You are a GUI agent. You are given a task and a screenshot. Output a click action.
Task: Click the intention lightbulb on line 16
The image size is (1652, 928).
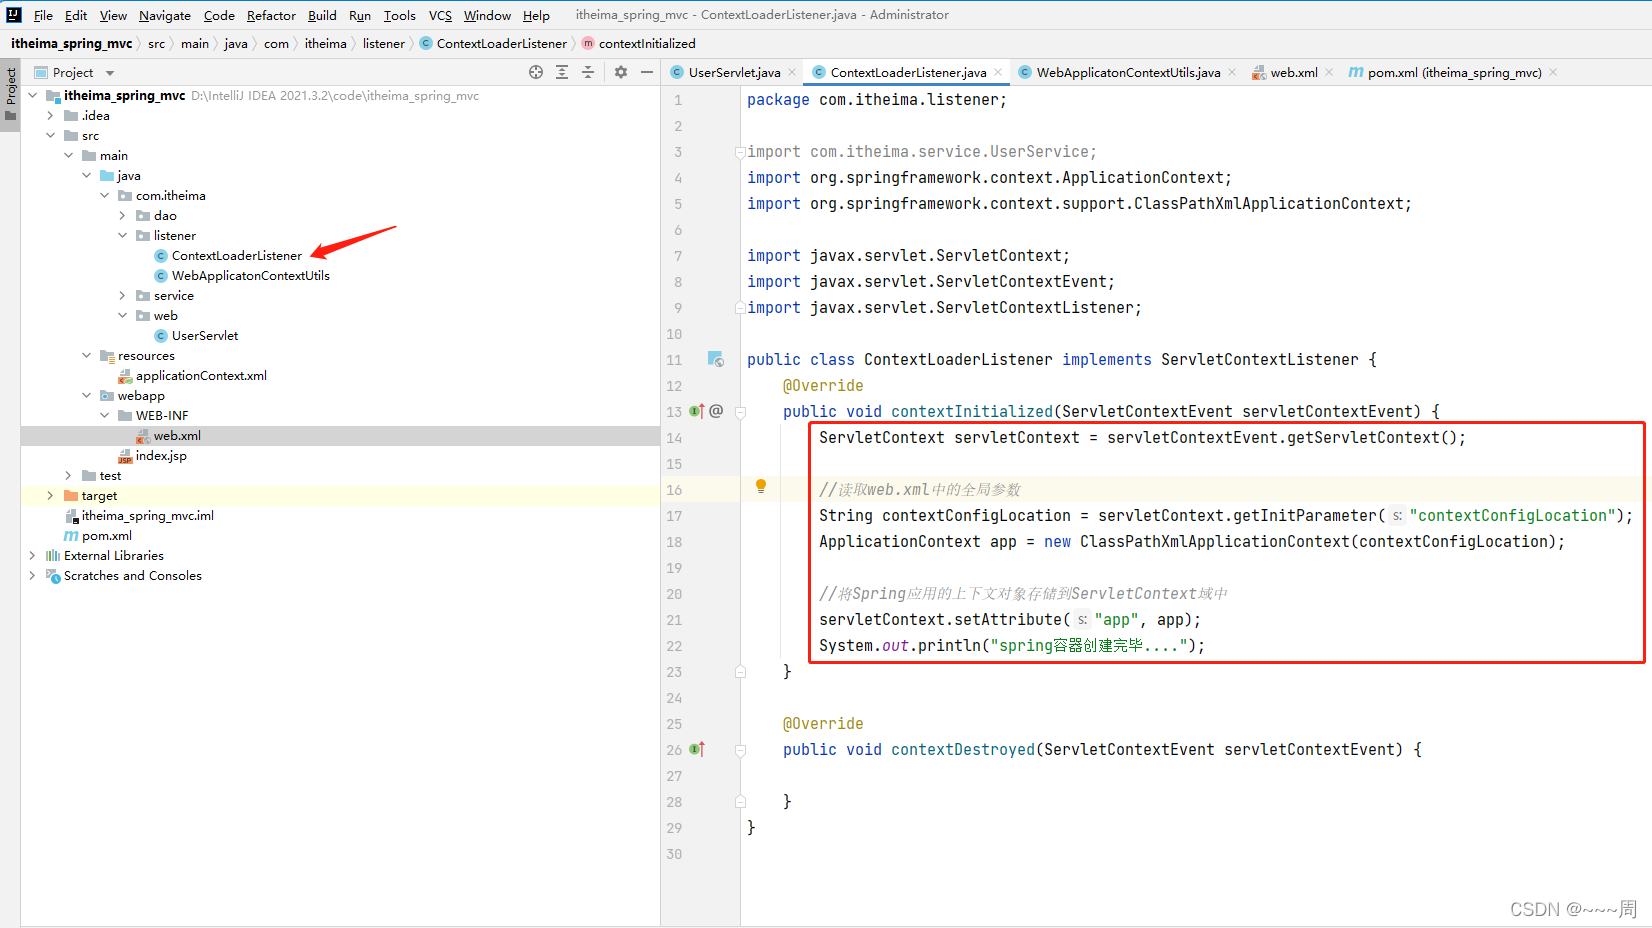(x=761, y=487)
